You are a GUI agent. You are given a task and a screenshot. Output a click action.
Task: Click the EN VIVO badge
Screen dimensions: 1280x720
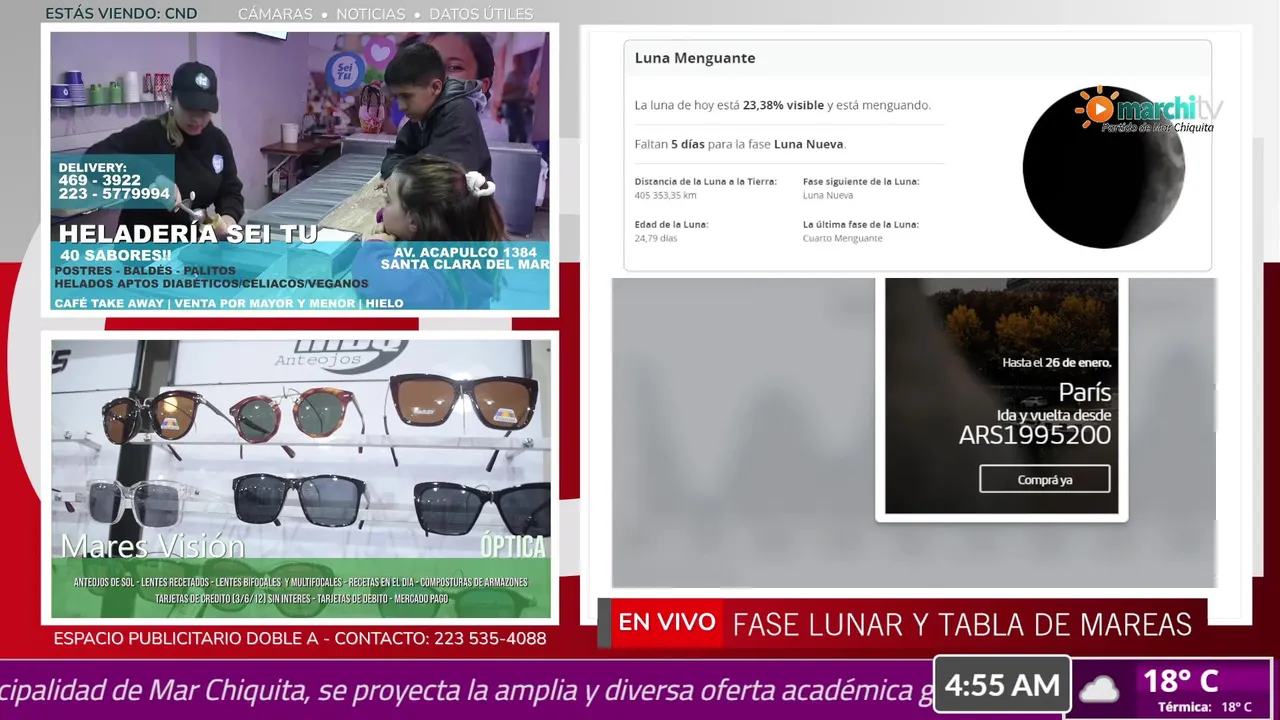[x=667, y=623]
